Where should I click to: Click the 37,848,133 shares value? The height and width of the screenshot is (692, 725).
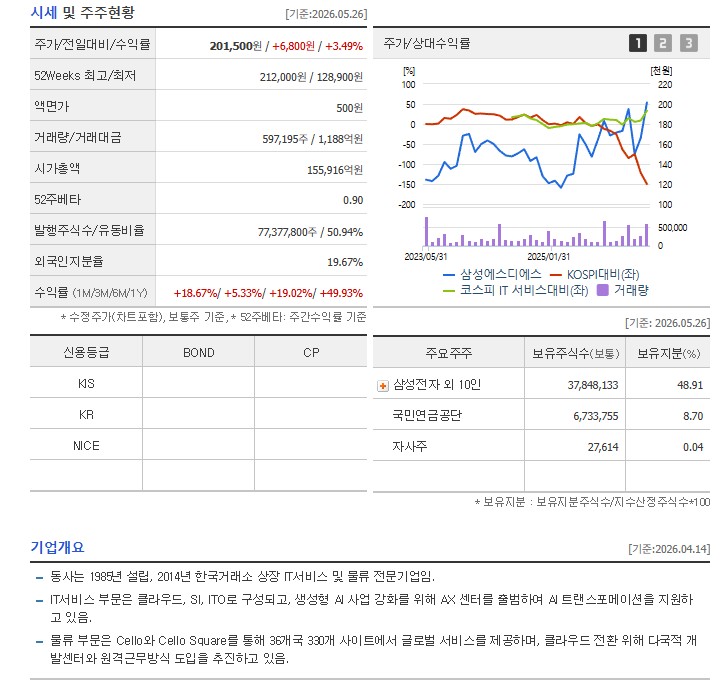click(x=593, y=386)
